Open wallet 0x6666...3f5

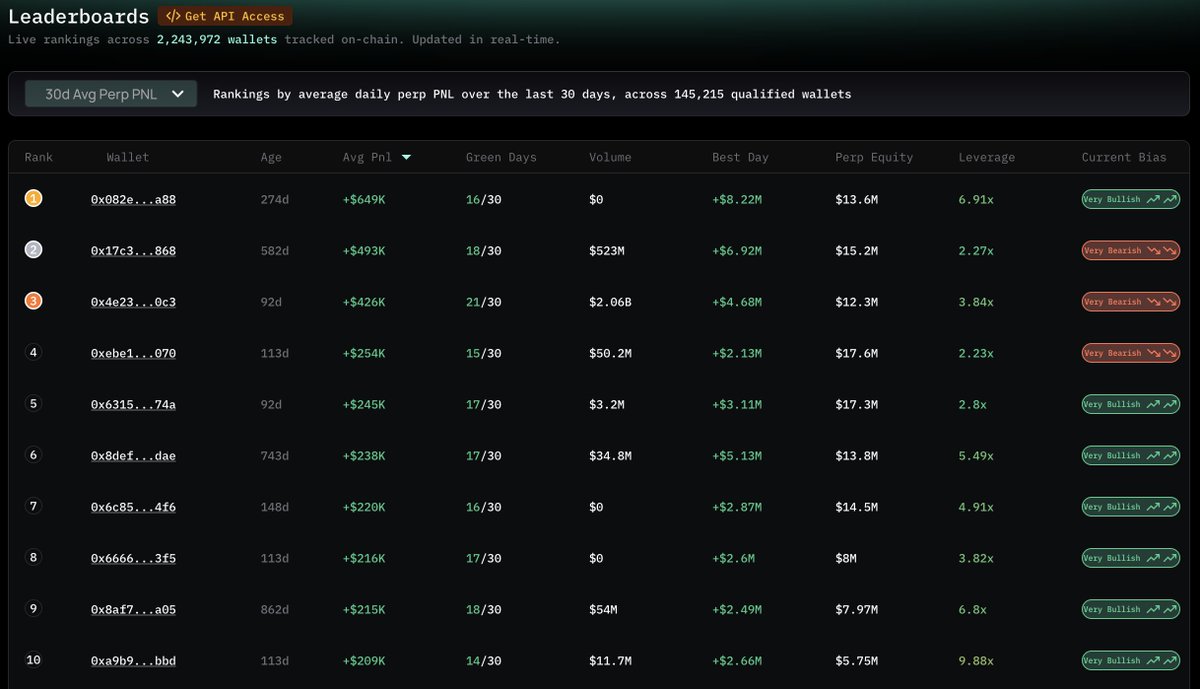tap(133, 558)
